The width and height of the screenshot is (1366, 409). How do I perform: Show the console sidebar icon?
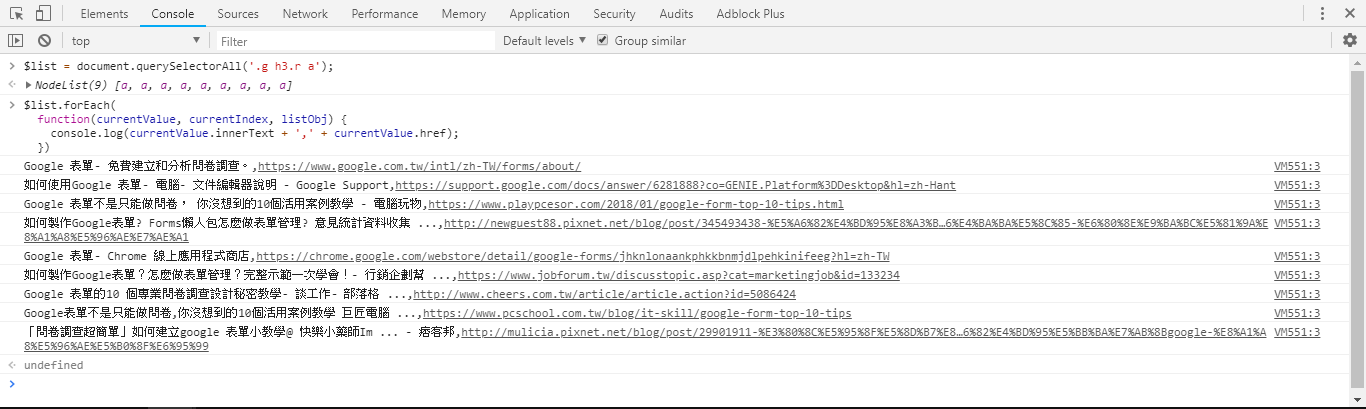tap(15, 41)
